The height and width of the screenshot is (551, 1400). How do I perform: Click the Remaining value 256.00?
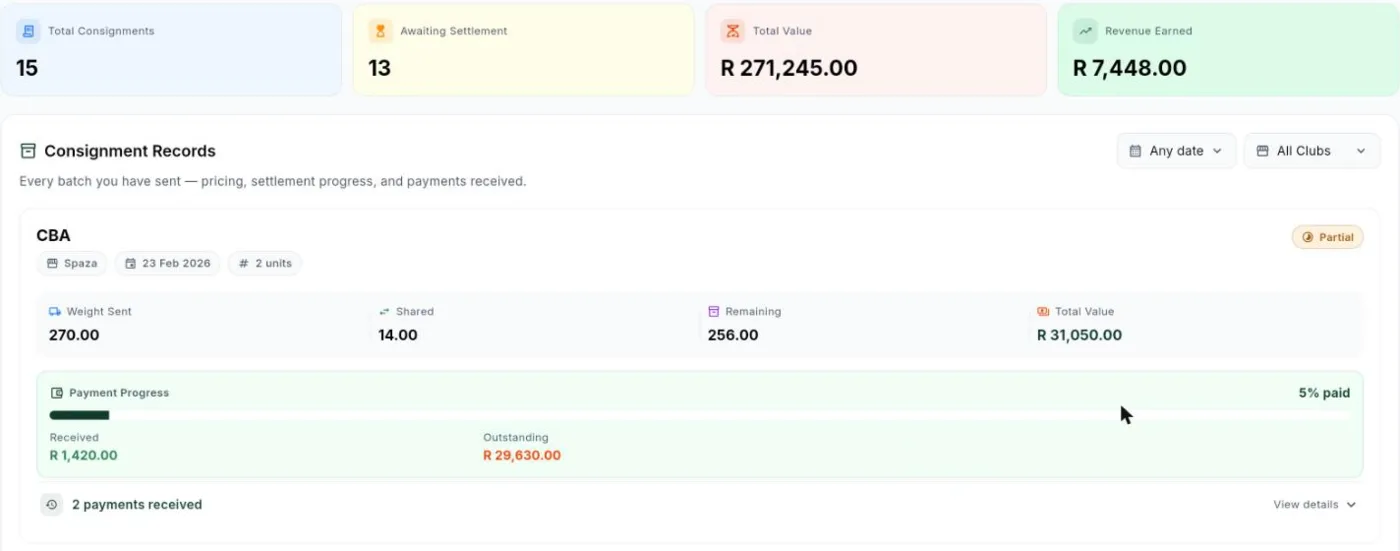(733, 335)
